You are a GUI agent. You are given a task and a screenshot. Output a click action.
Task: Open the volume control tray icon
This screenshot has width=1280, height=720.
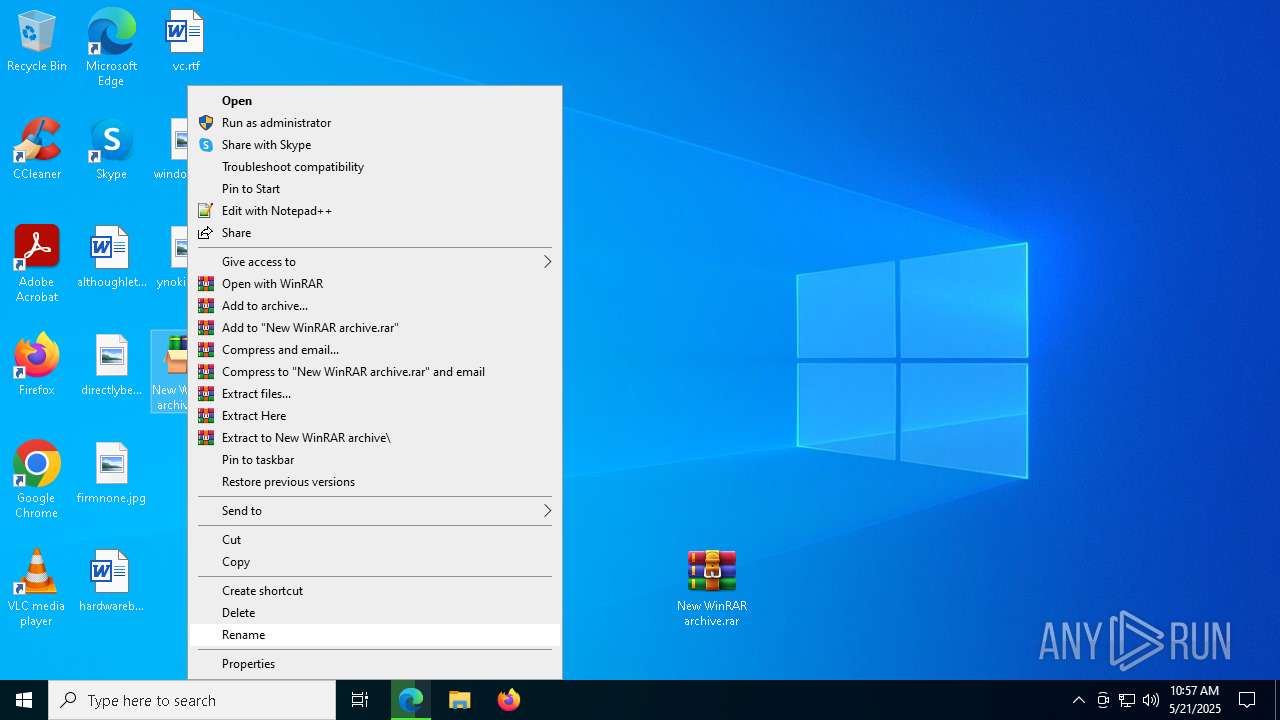1151,700
